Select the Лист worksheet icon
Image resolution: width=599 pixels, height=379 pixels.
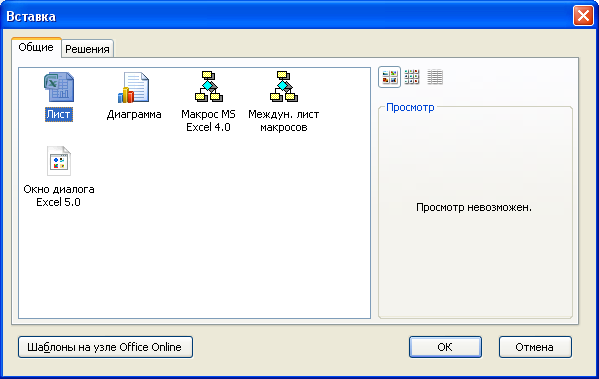pyautogui.click(x=59, y=87)
